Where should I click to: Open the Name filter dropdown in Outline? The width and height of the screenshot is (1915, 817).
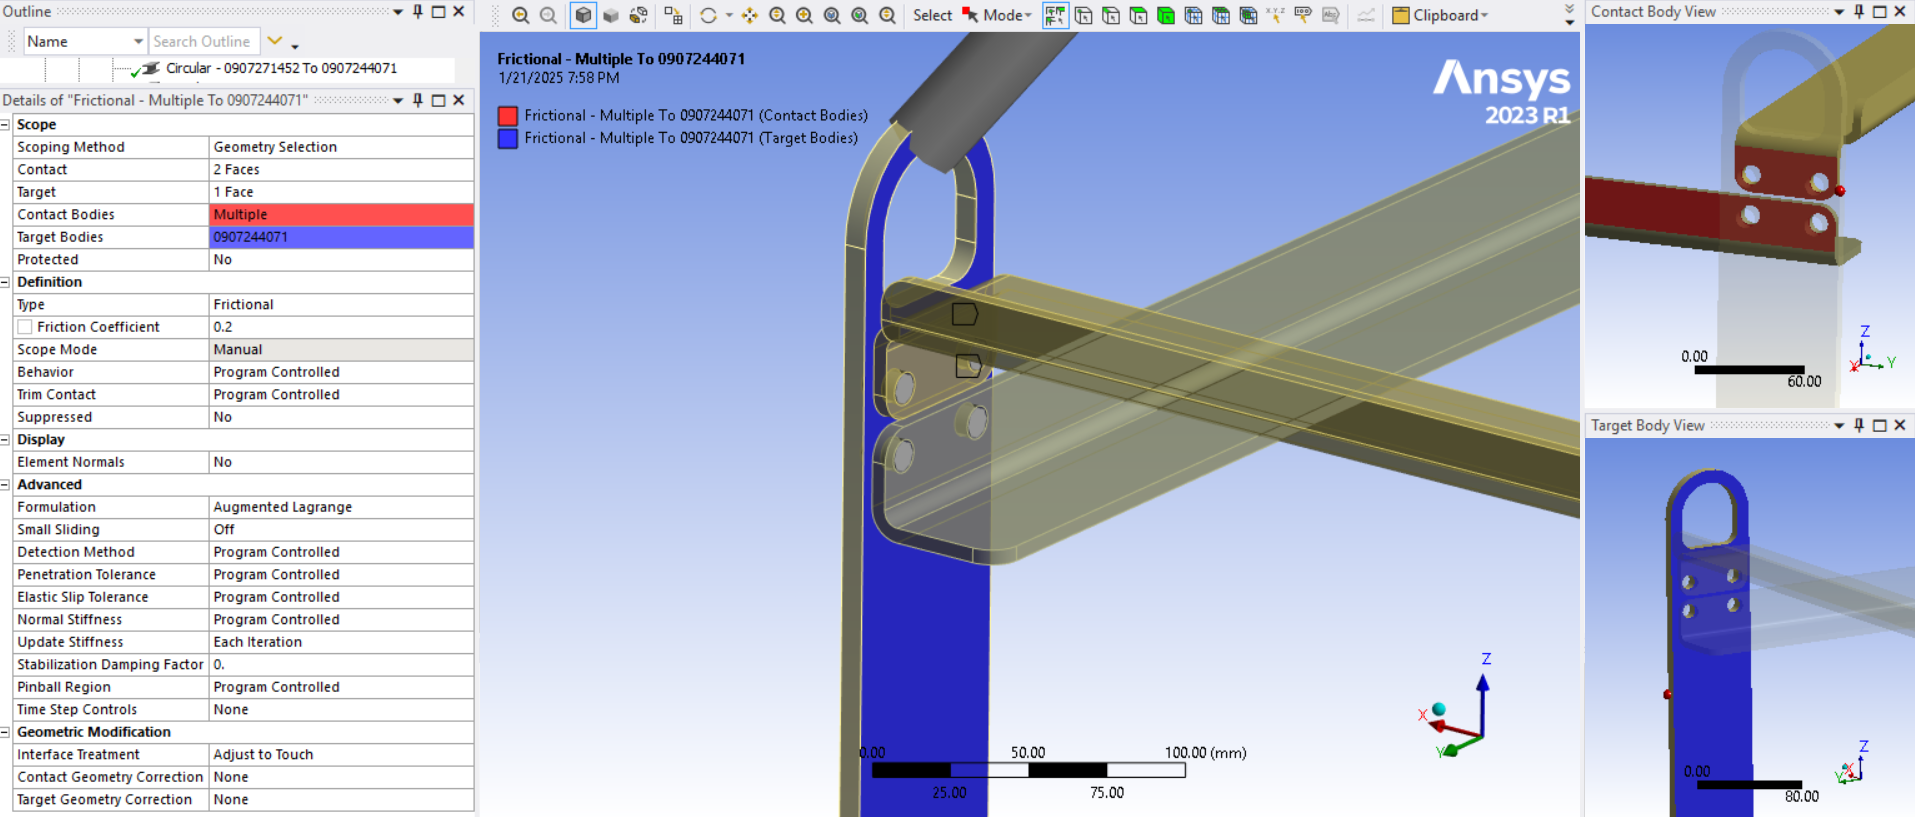pos(138,41)
